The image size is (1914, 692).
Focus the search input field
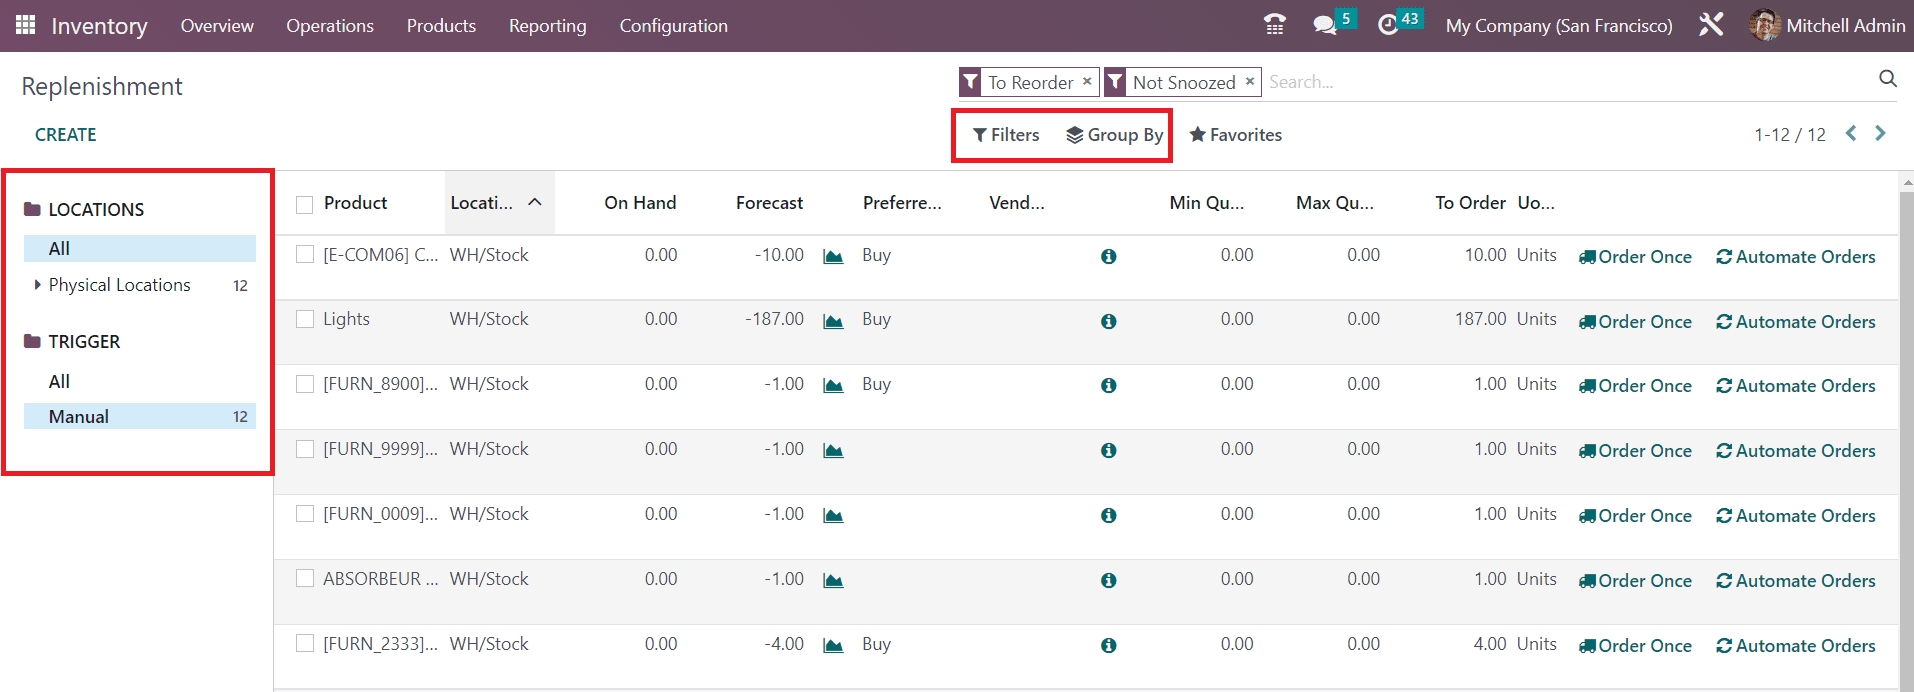[1568, 82]
